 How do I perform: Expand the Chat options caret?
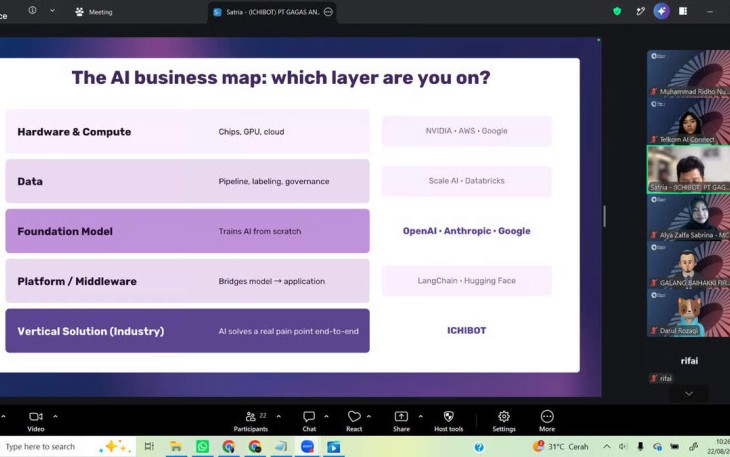pyautogui.click(x=326, y=417)
